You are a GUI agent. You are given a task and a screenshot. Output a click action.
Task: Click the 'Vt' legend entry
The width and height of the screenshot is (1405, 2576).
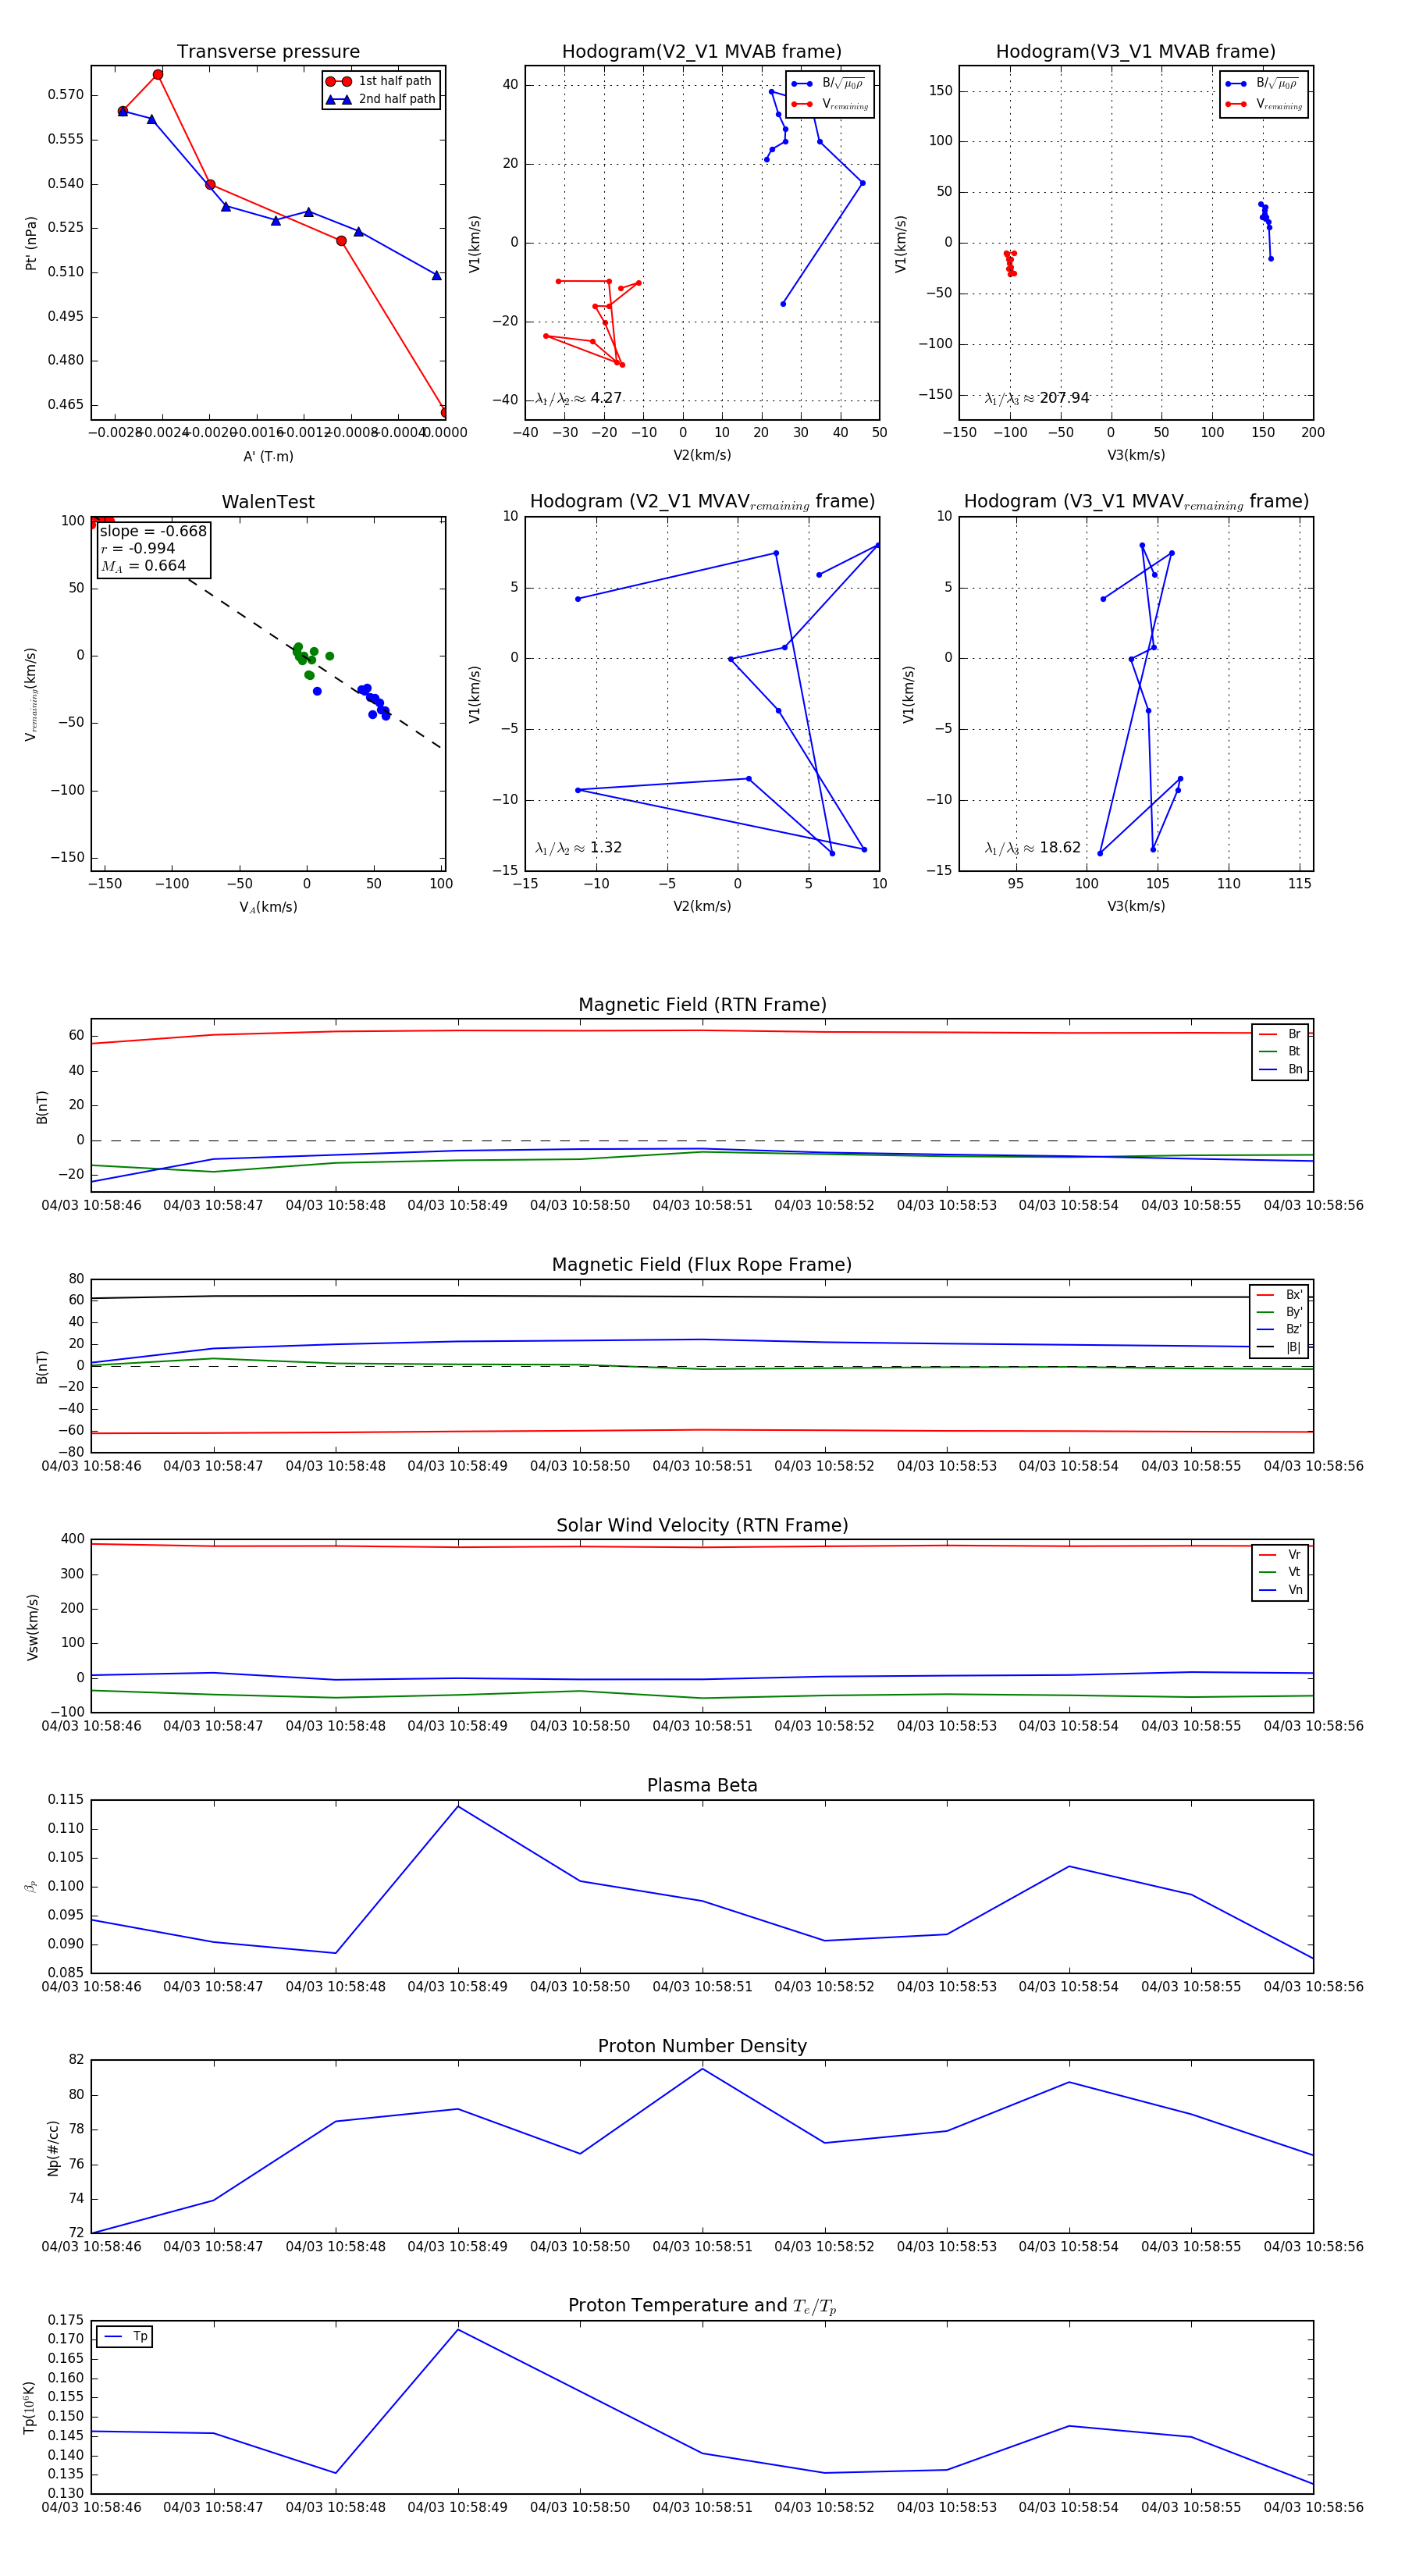click(1281, 1572)
